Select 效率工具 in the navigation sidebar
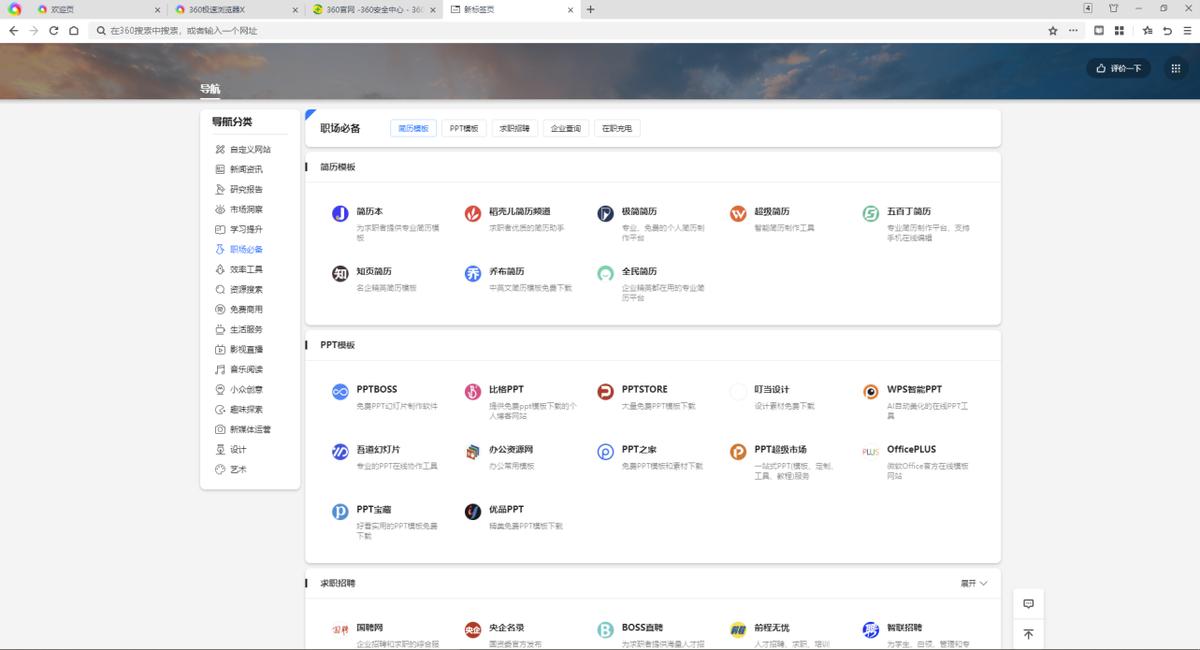 tap(246, 269)
